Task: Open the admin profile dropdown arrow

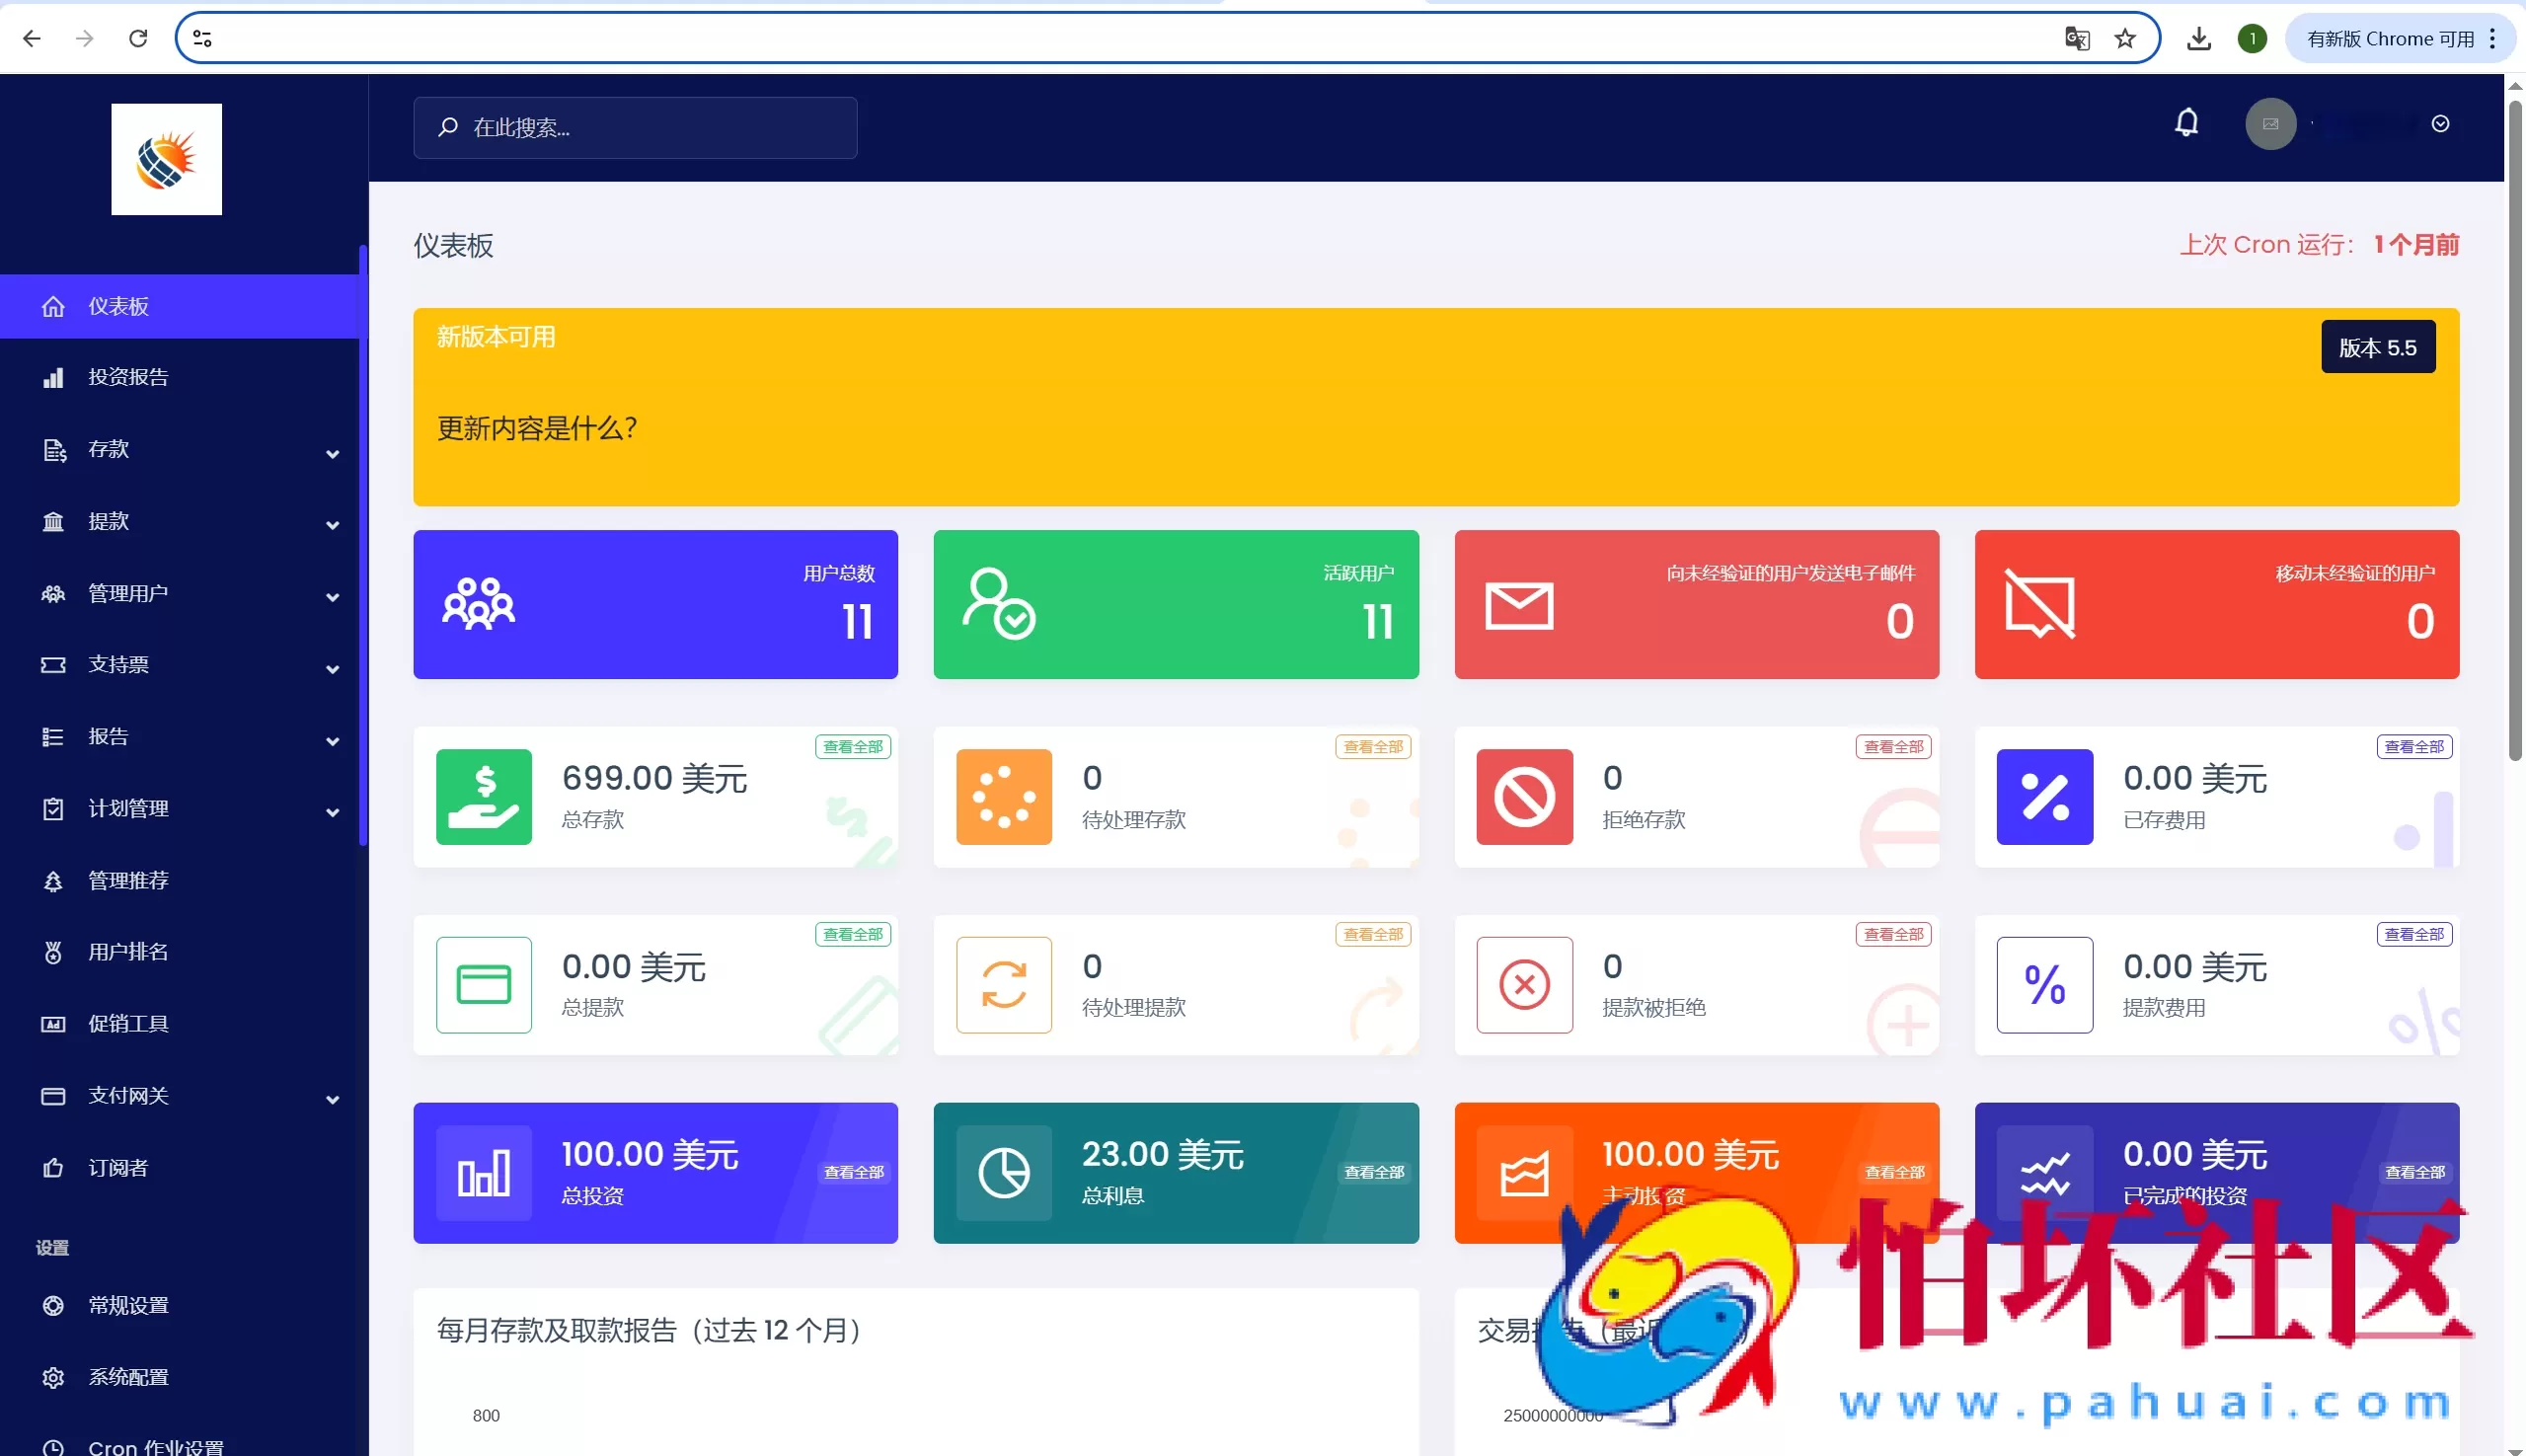Action: point(2440,124)
